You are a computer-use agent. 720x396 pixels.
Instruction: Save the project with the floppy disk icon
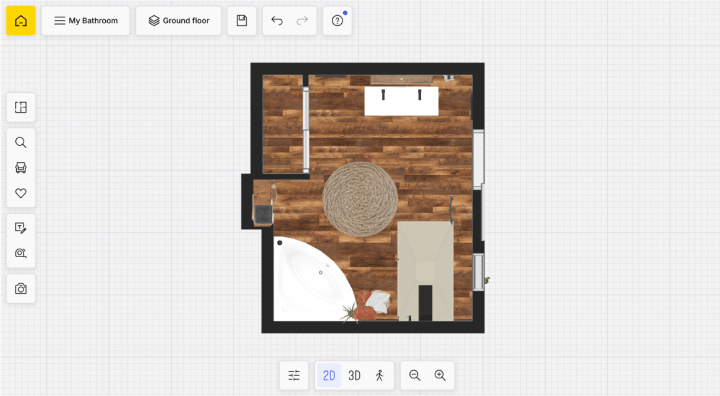point(242,21)
